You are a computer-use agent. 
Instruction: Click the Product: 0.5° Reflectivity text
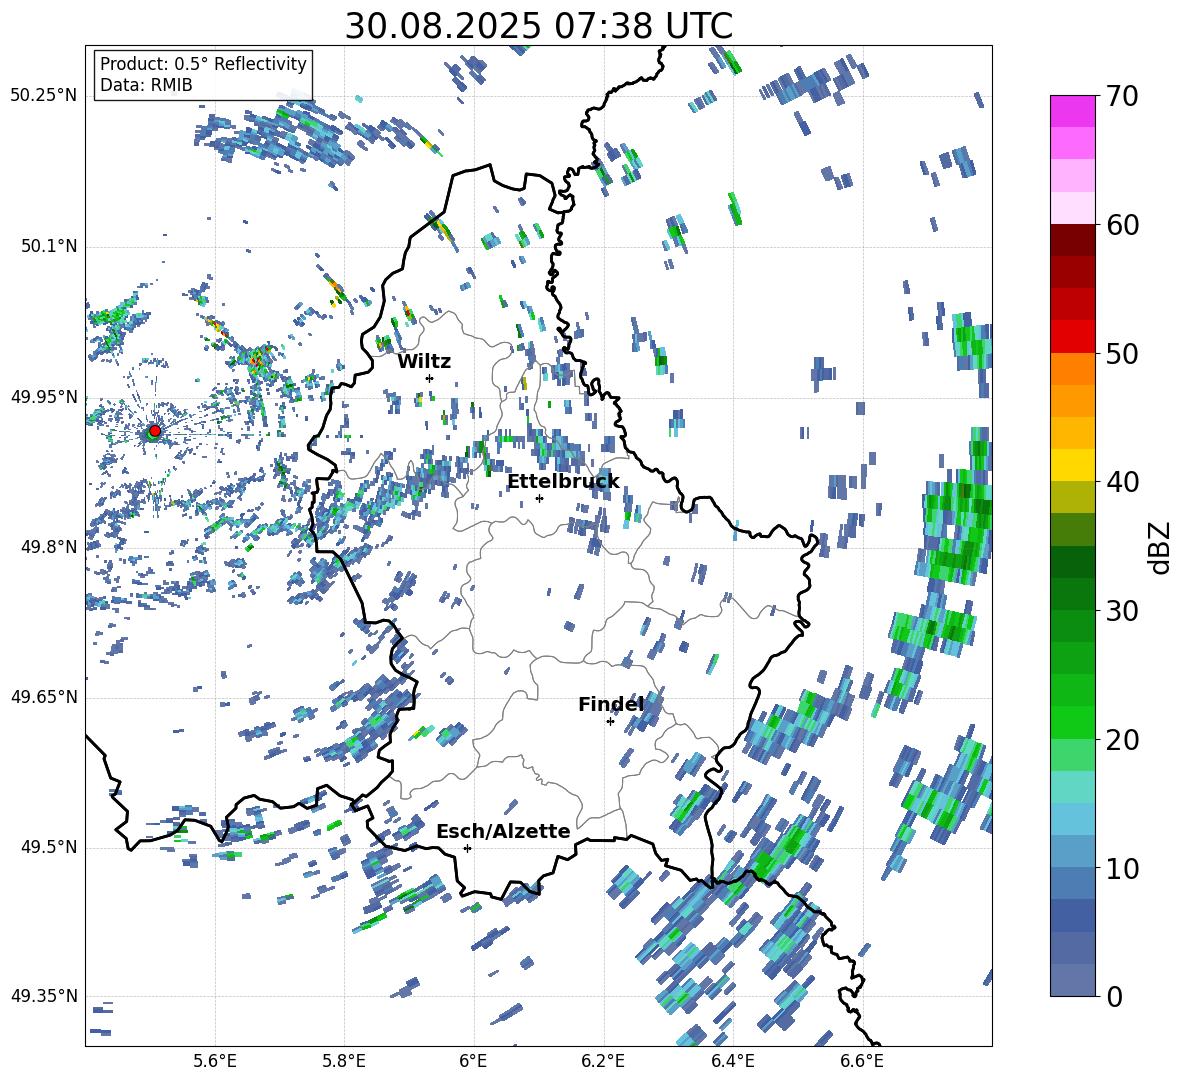click(203, 63)
